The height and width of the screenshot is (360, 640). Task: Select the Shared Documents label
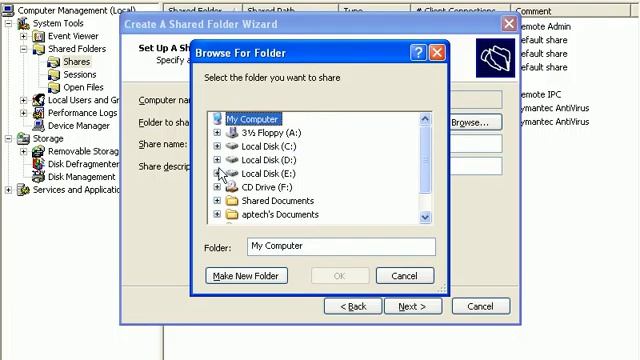(278, 201)
